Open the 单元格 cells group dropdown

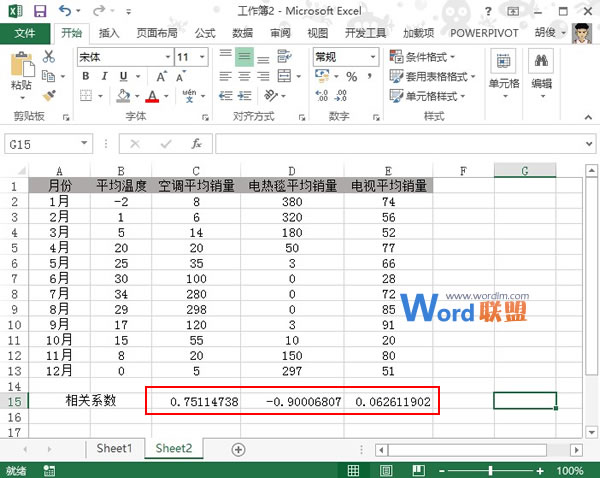pyautogui.click(x=504, y=74)
